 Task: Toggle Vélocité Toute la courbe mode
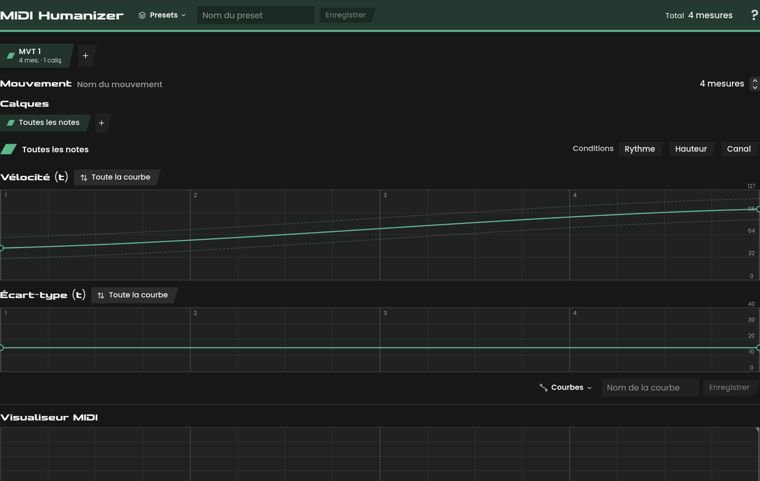(x=116, y=177)
